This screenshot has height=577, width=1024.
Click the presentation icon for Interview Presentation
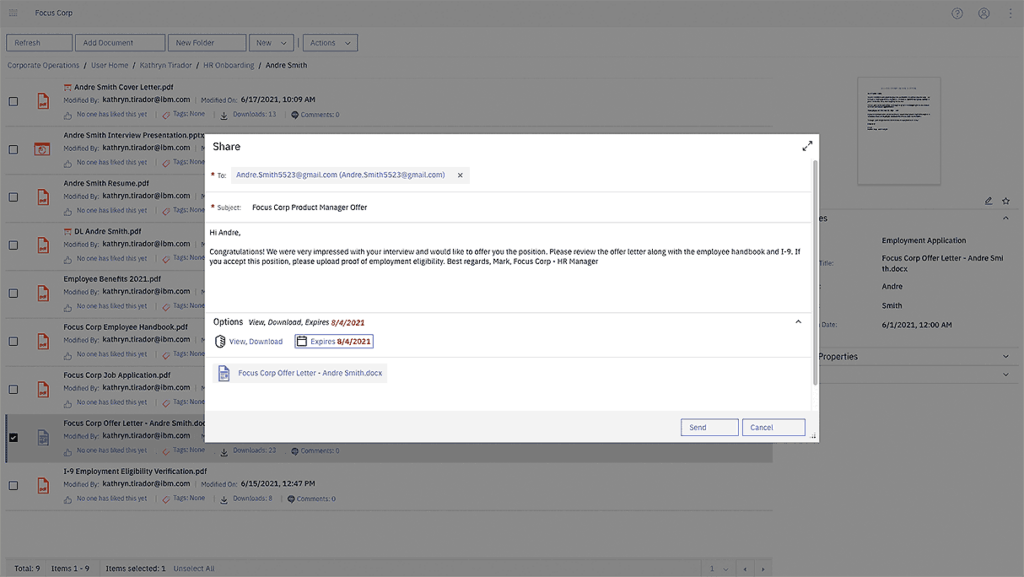point(42,149)
